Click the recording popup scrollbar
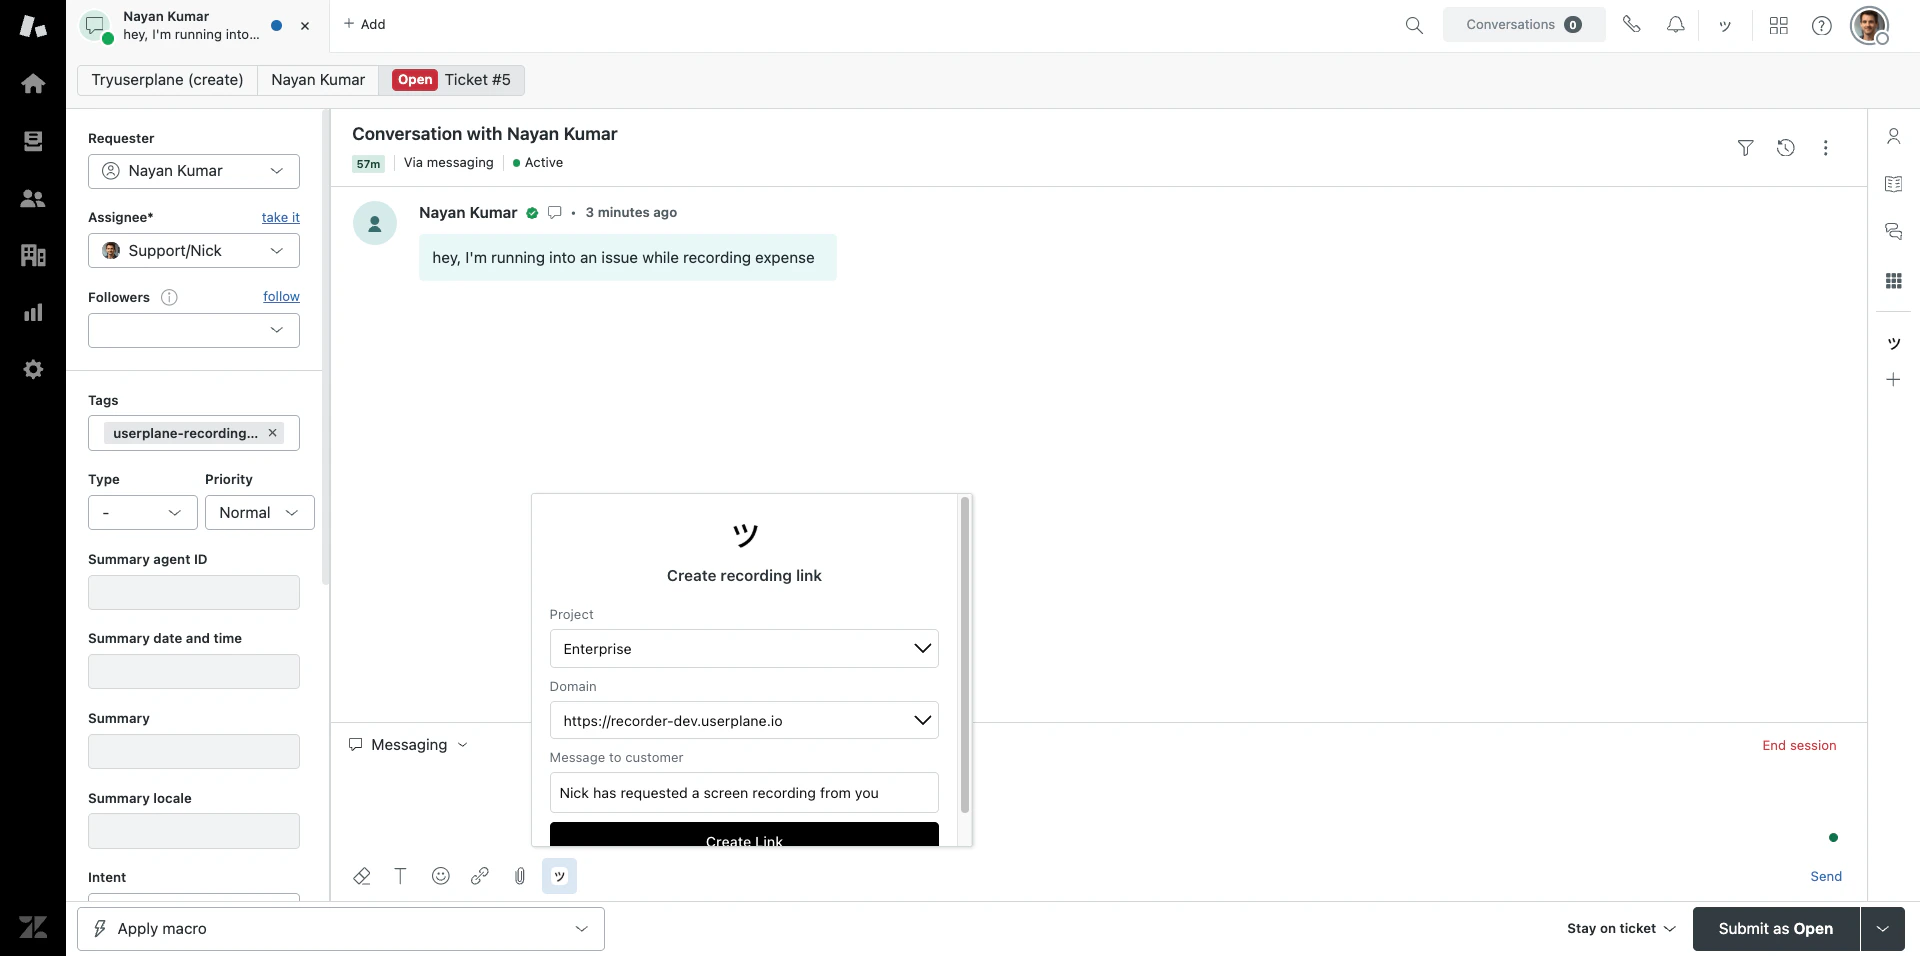Screen dimensions: 1920x956 (965, 655)
